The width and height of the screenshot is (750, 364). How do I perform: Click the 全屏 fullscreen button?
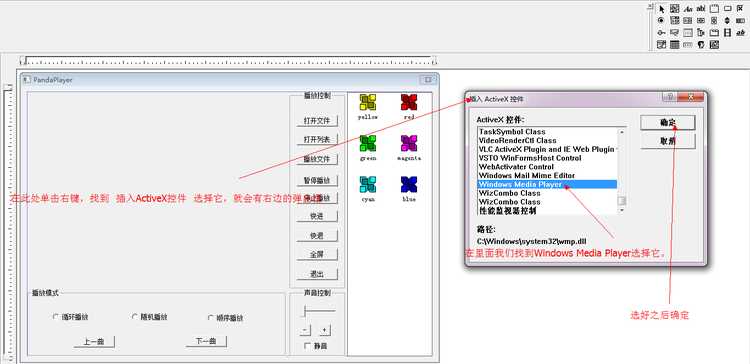(x=317, y=254)
